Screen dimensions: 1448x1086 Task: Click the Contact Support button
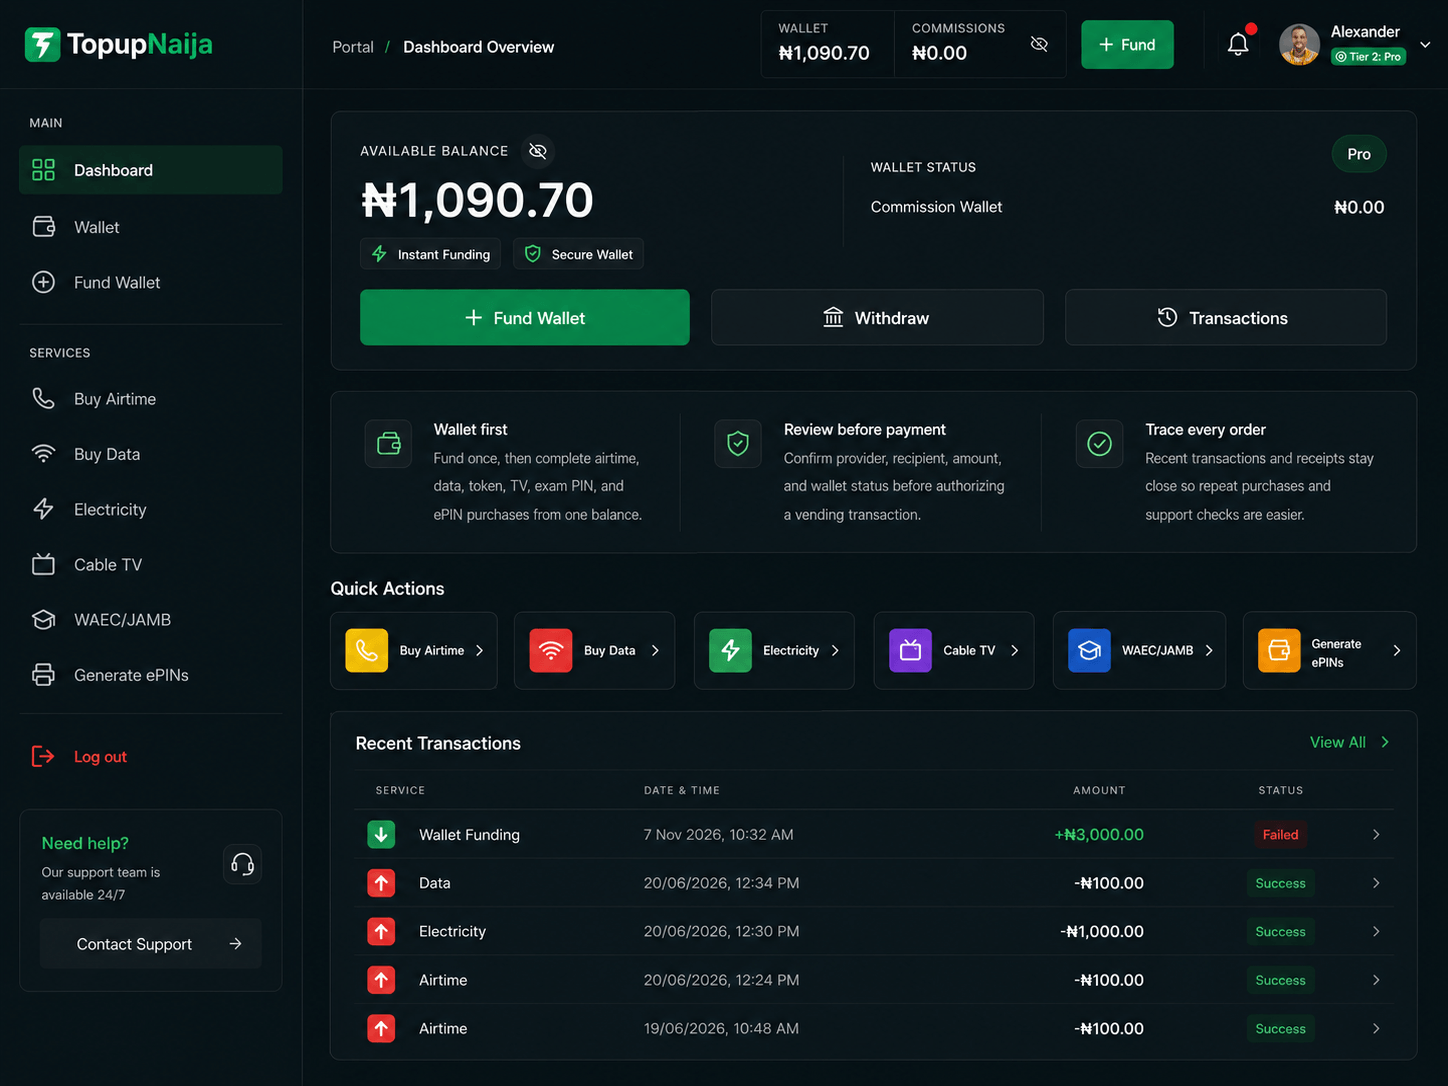pyautogui.click(x=151, y=944)
